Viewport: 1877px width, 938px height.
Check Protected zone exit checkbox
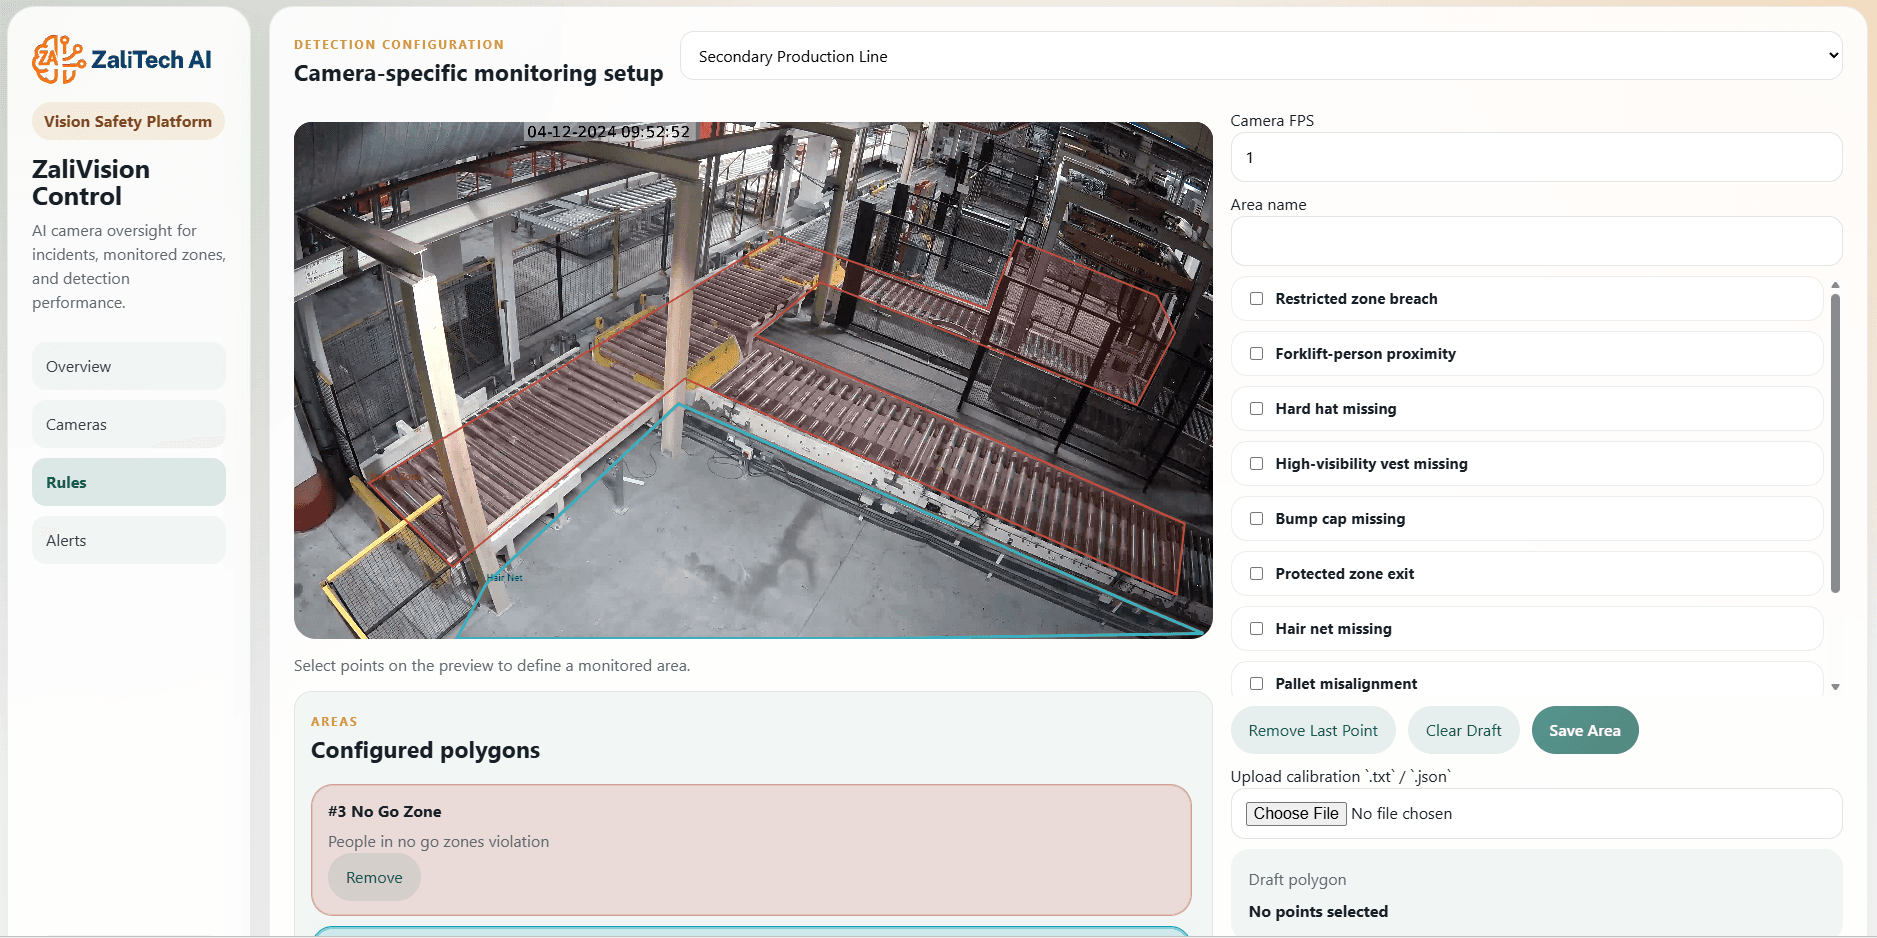pos(1256,574)
